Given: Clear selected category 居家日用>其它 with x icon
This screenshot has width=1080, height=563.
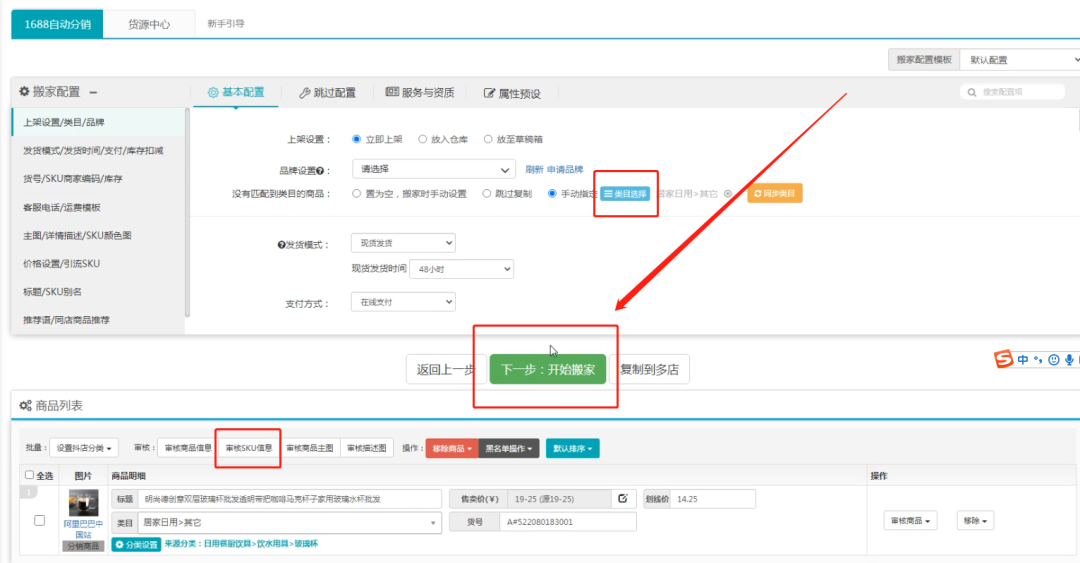Looking at the screenshot, I should point(728,194).
